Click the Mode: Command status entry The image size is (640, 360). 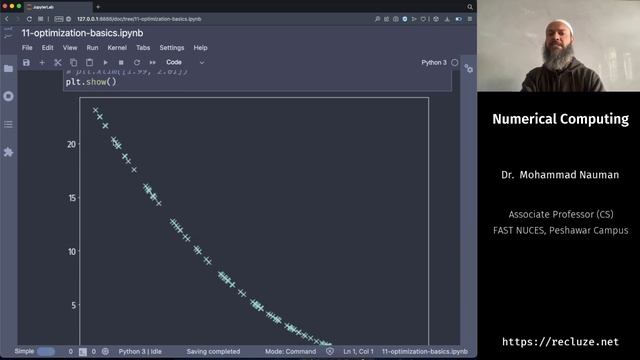pos(290,351)
